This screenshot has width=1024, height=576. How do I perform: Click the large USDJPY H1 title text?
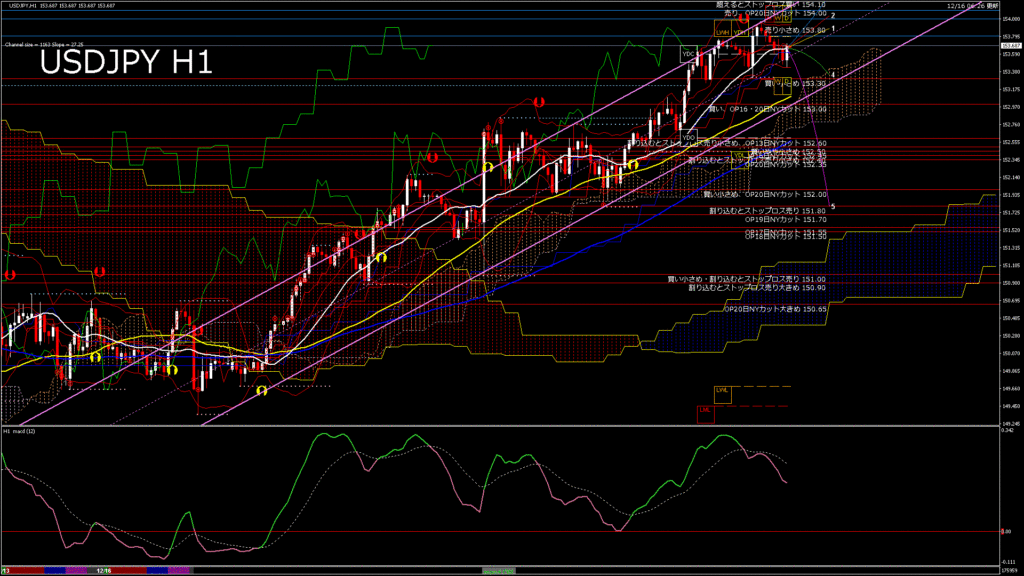pos(125,64)
